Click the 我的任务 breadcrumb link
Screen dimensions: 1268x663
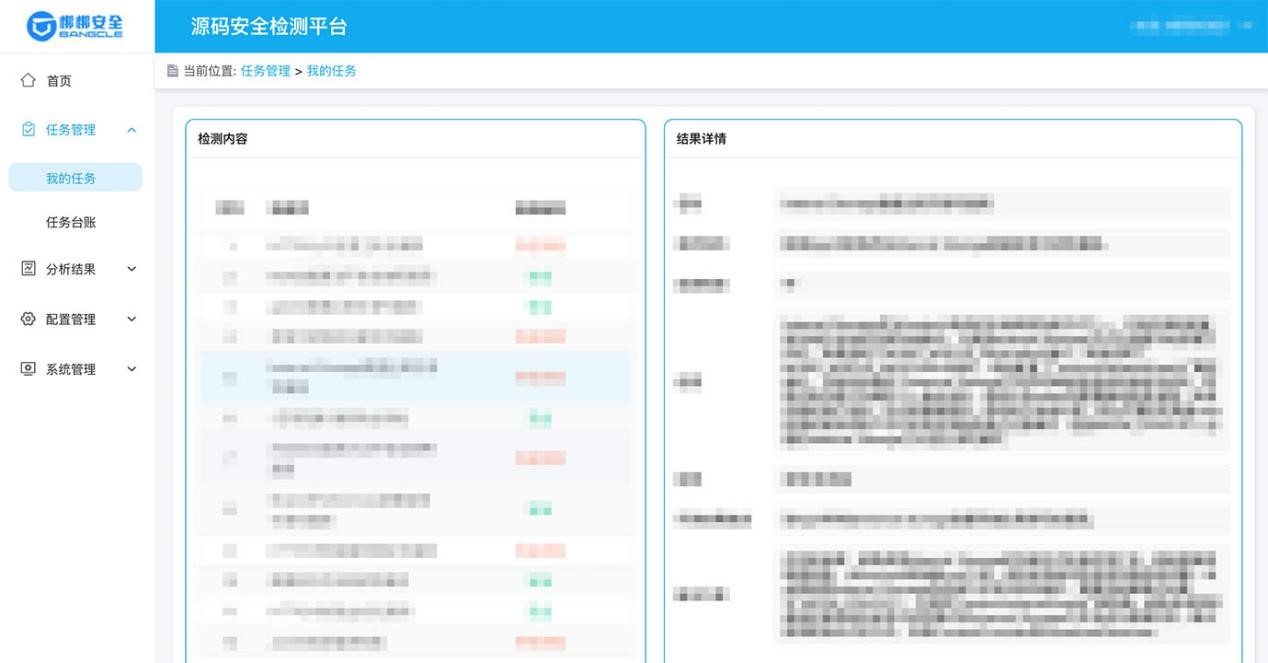click(x=331, y=71)
